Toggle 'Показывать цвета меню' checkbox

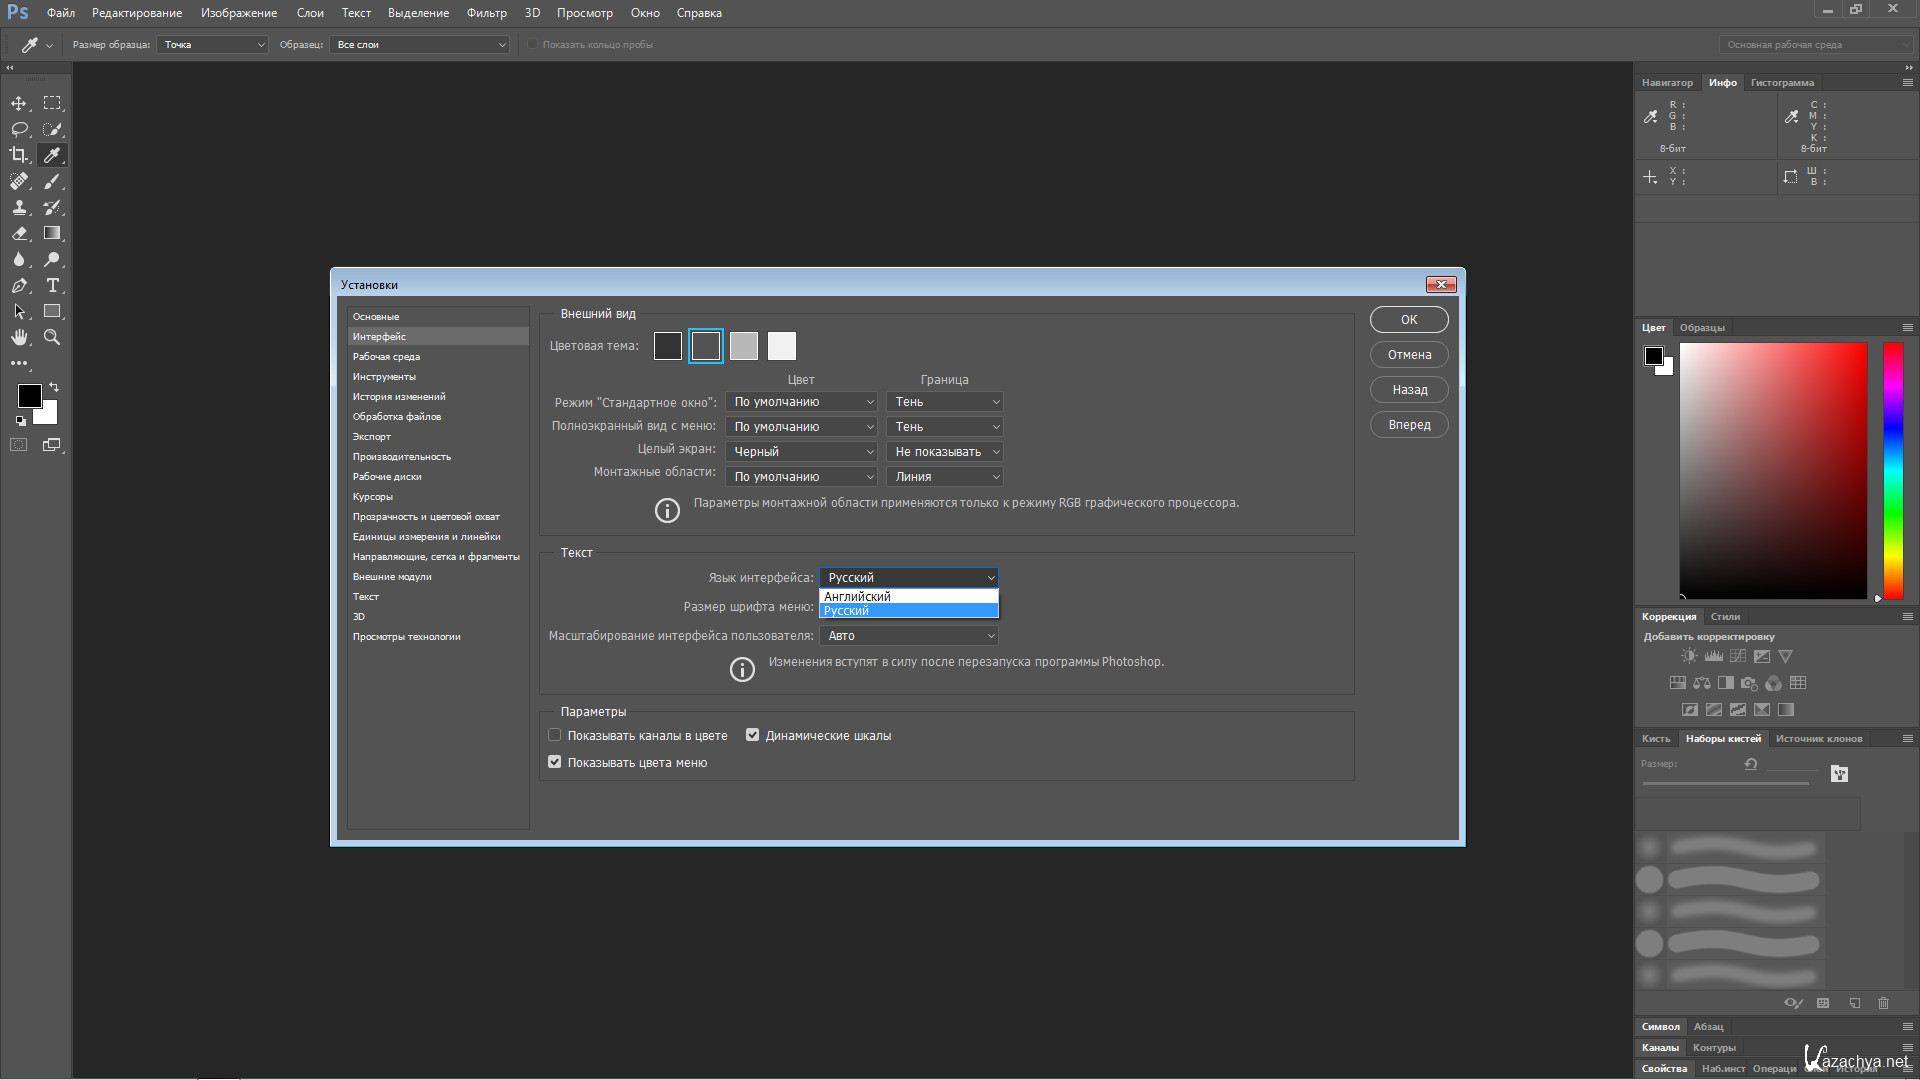point(555,761)
